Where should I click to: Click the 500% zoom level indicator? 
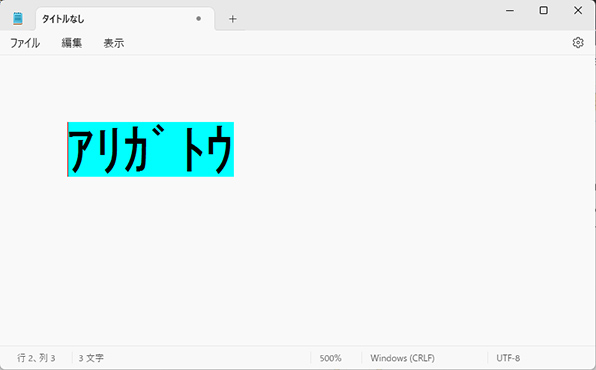click(330, 358)
